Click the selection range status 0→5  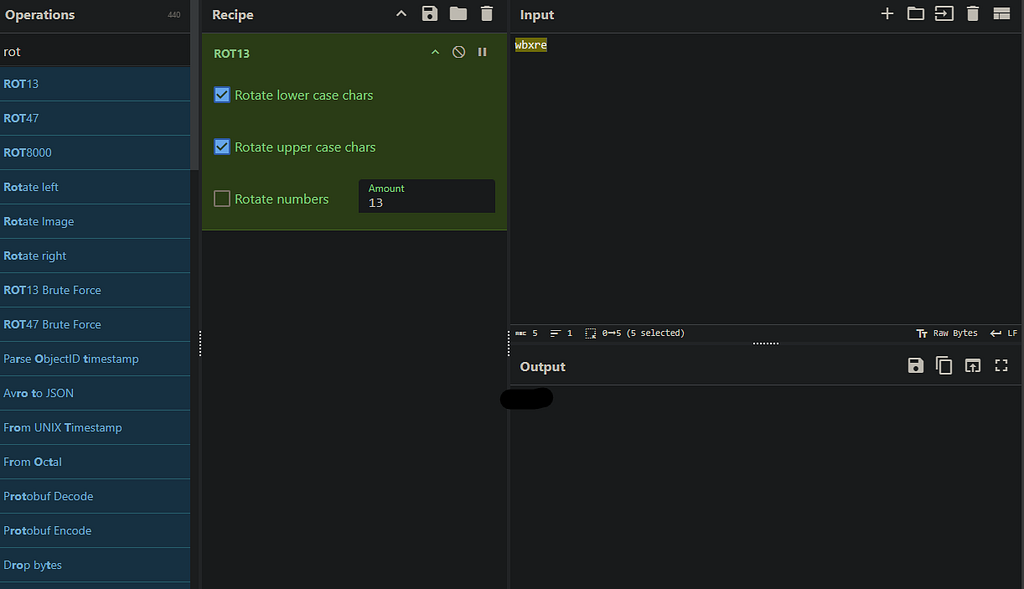(635, 333)
